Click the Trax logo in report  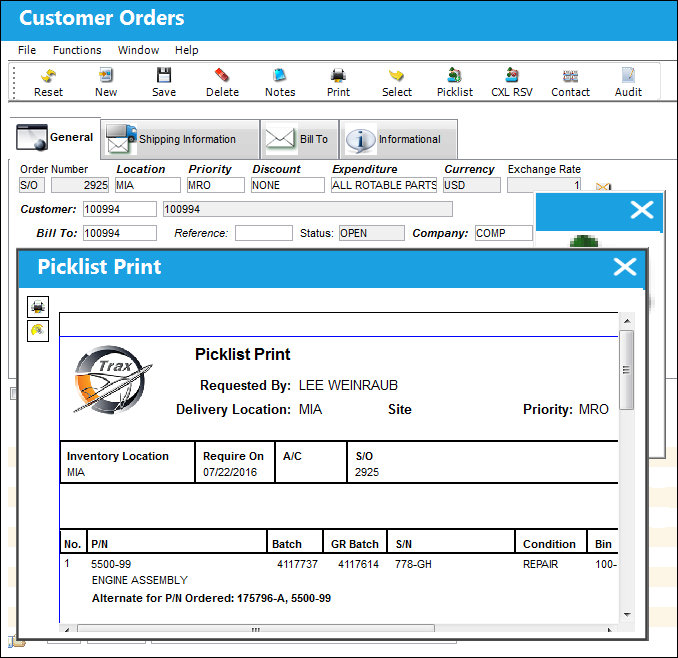[x=112, y=380]
